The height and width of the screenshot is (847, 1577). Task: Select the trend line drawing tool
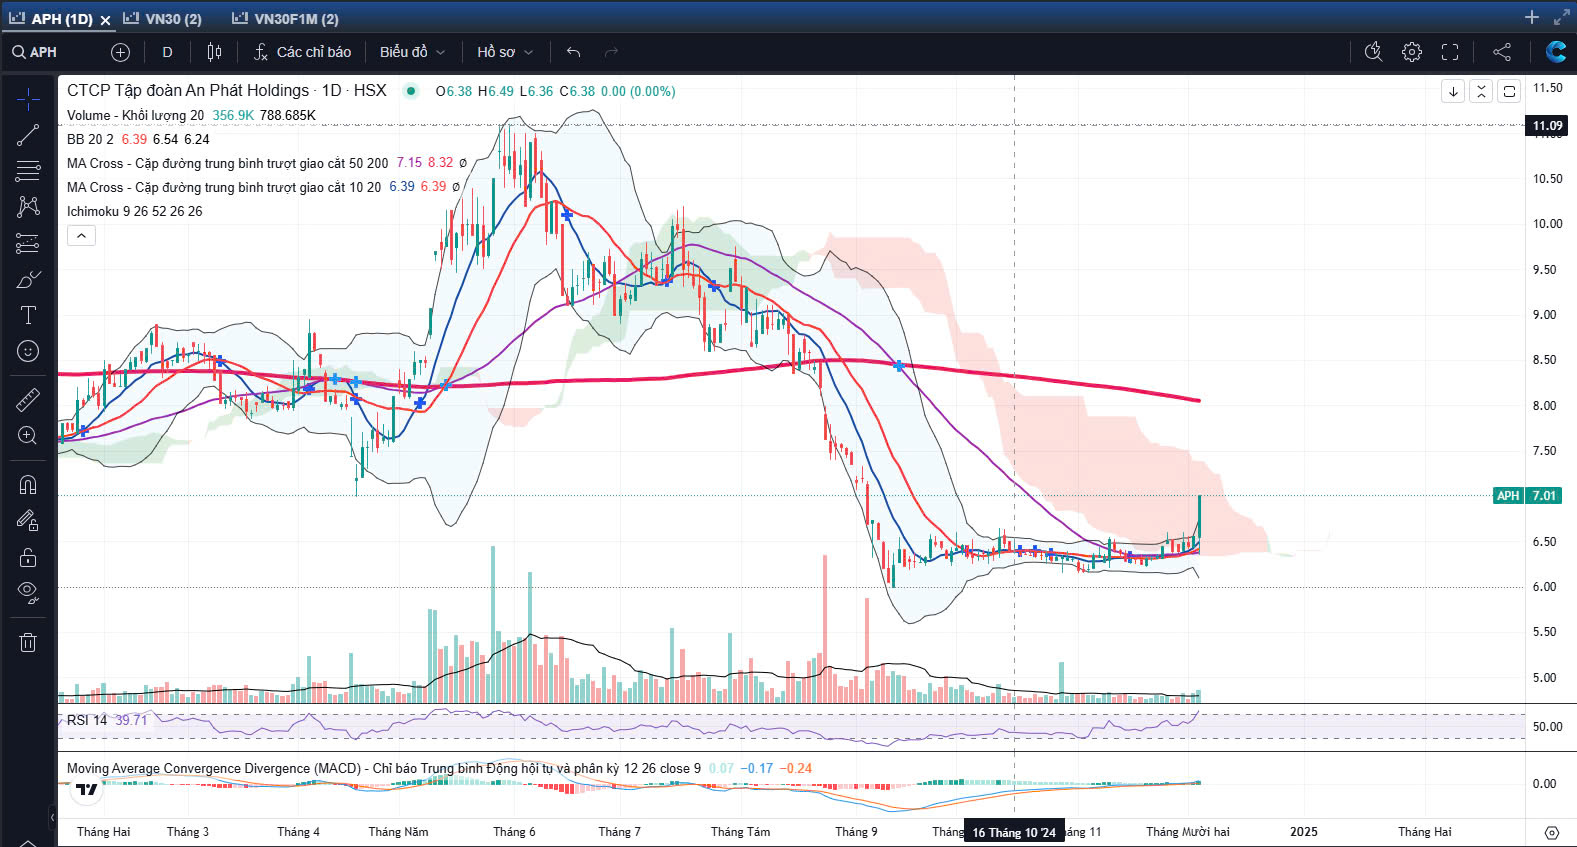pos(28,135)
